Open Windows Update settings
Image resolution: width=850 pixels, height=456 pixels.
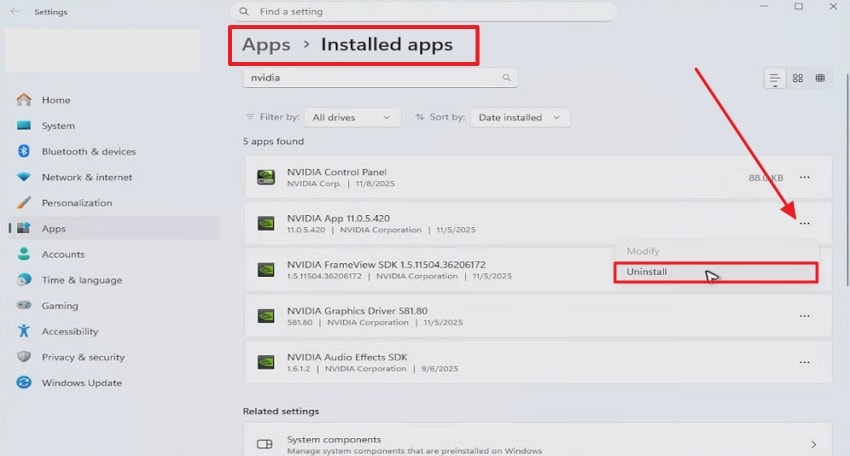click(x=114, y=383)
